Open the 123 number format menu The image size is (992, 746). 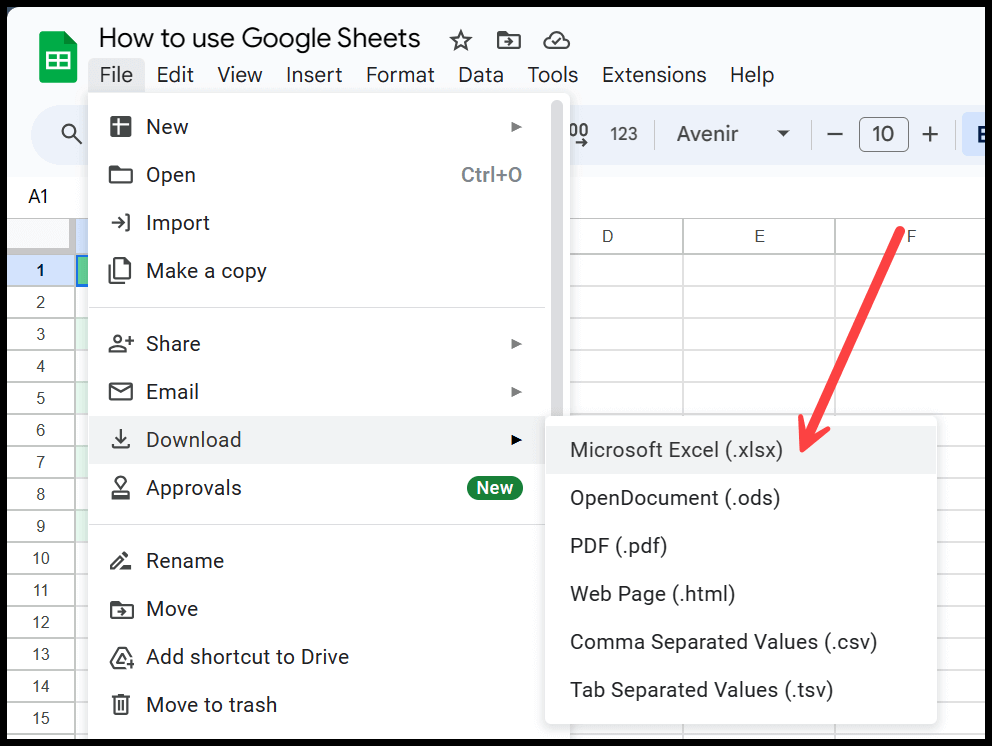click(624, 134)
